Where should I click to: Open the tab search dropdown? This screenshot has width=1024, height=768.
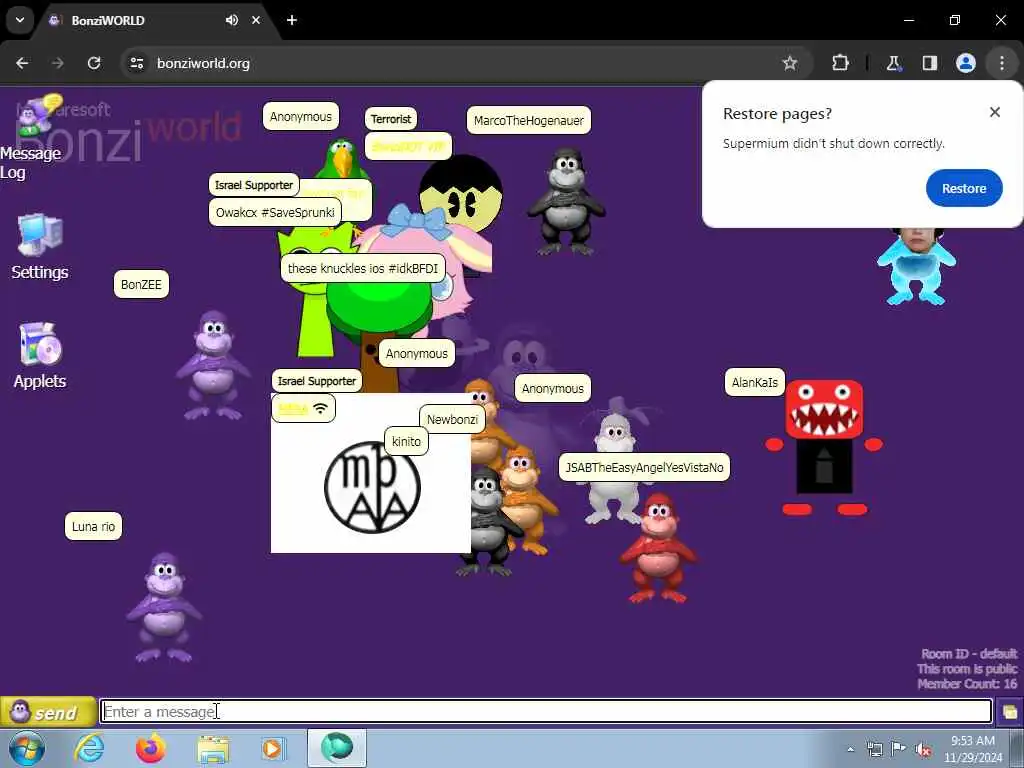click(20, 20)
